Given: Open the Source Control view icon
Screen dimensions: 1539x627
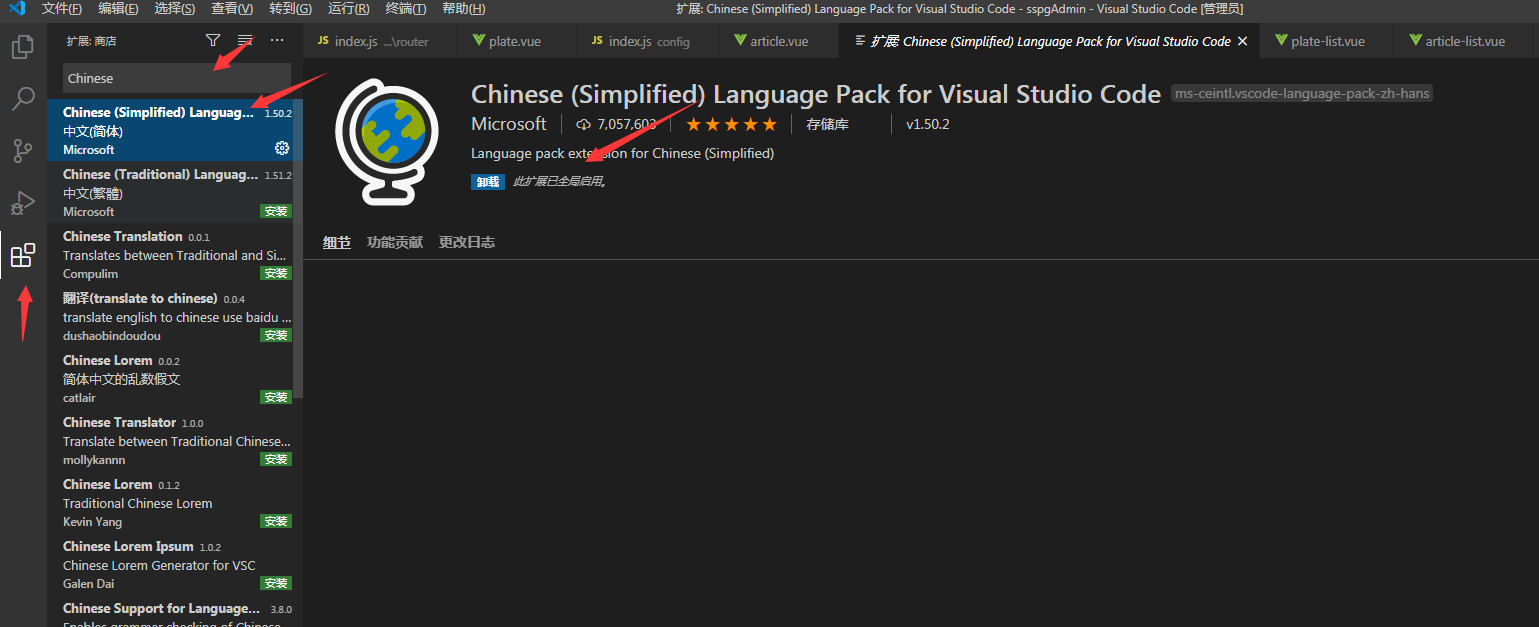Looking at the screenshot, I should [x=22, y=151].
